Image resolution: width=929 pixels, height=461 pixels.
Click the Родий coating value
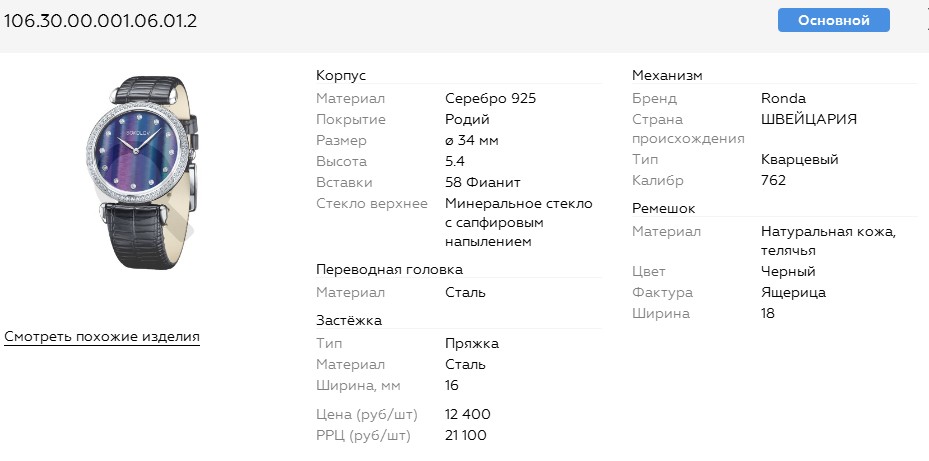tap(467, 120)
